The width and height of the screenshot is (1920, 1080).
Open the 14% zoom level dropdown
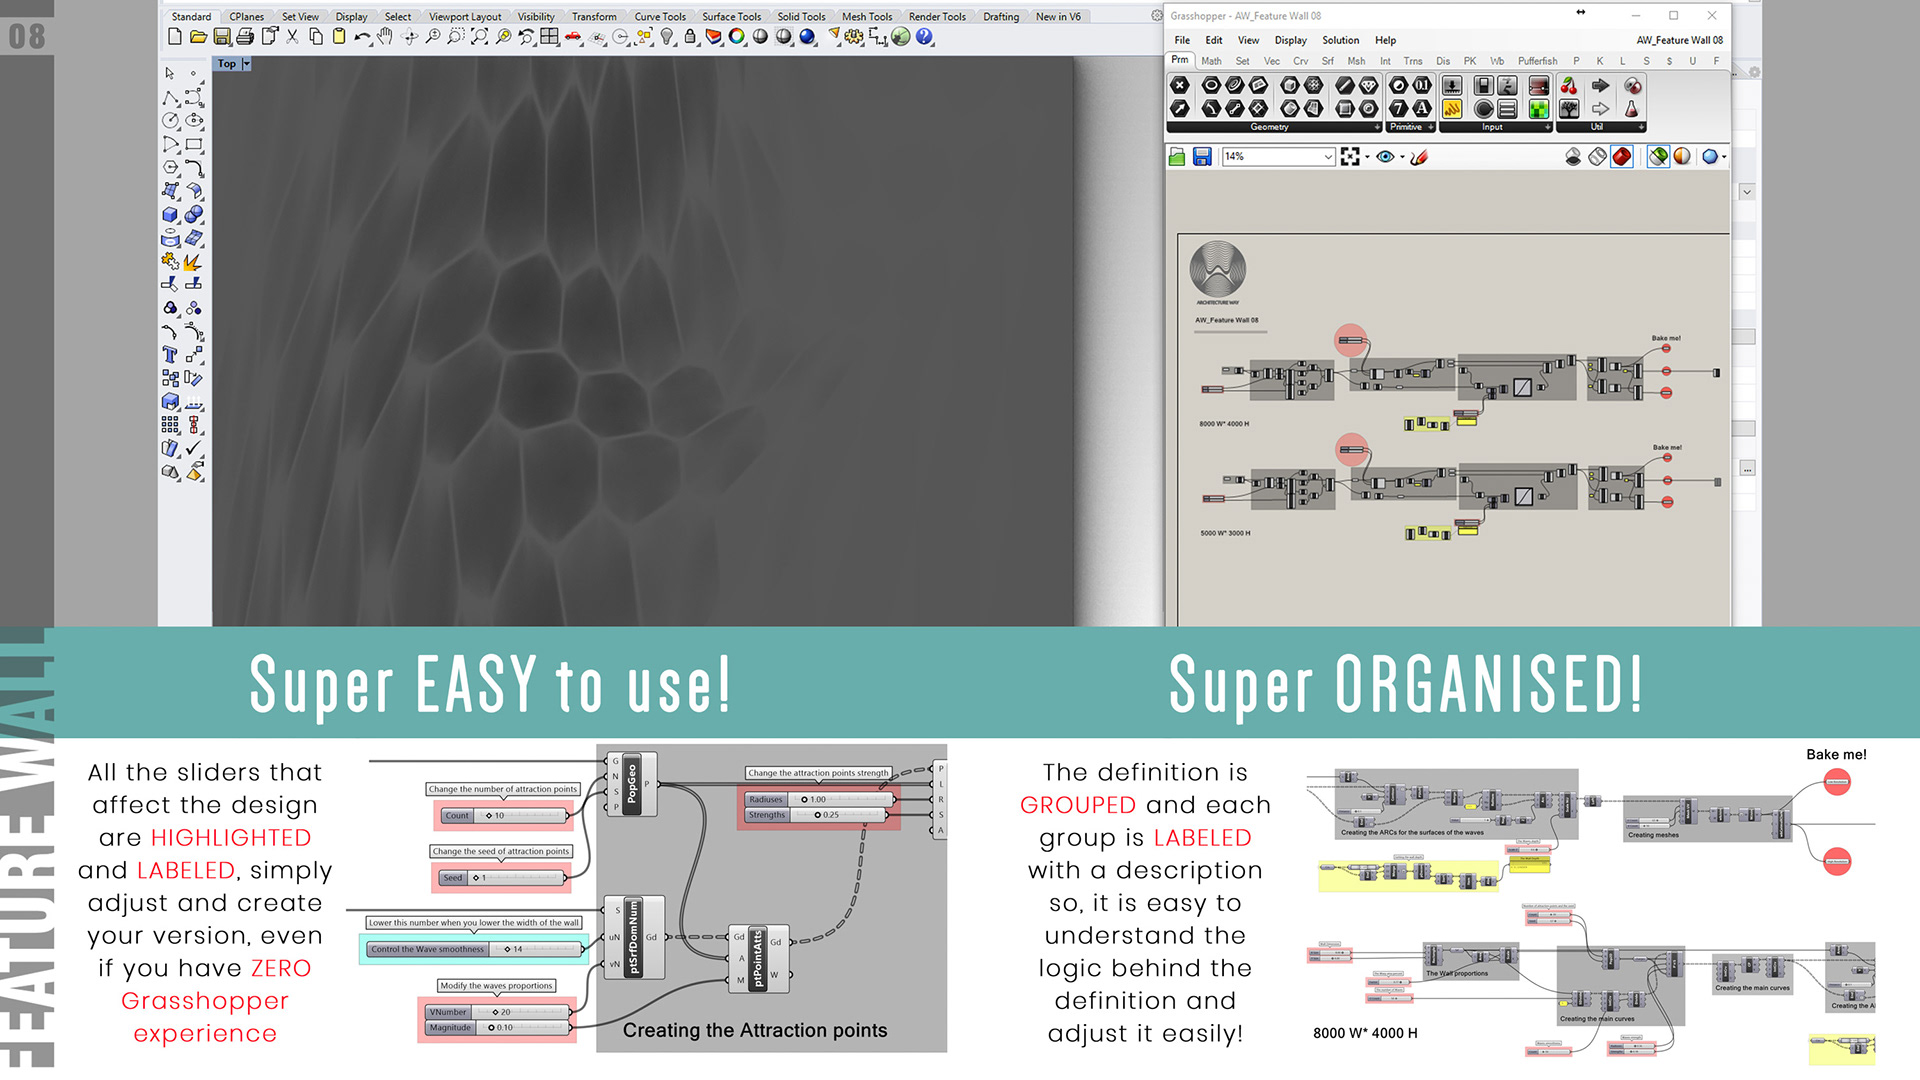1328,157
